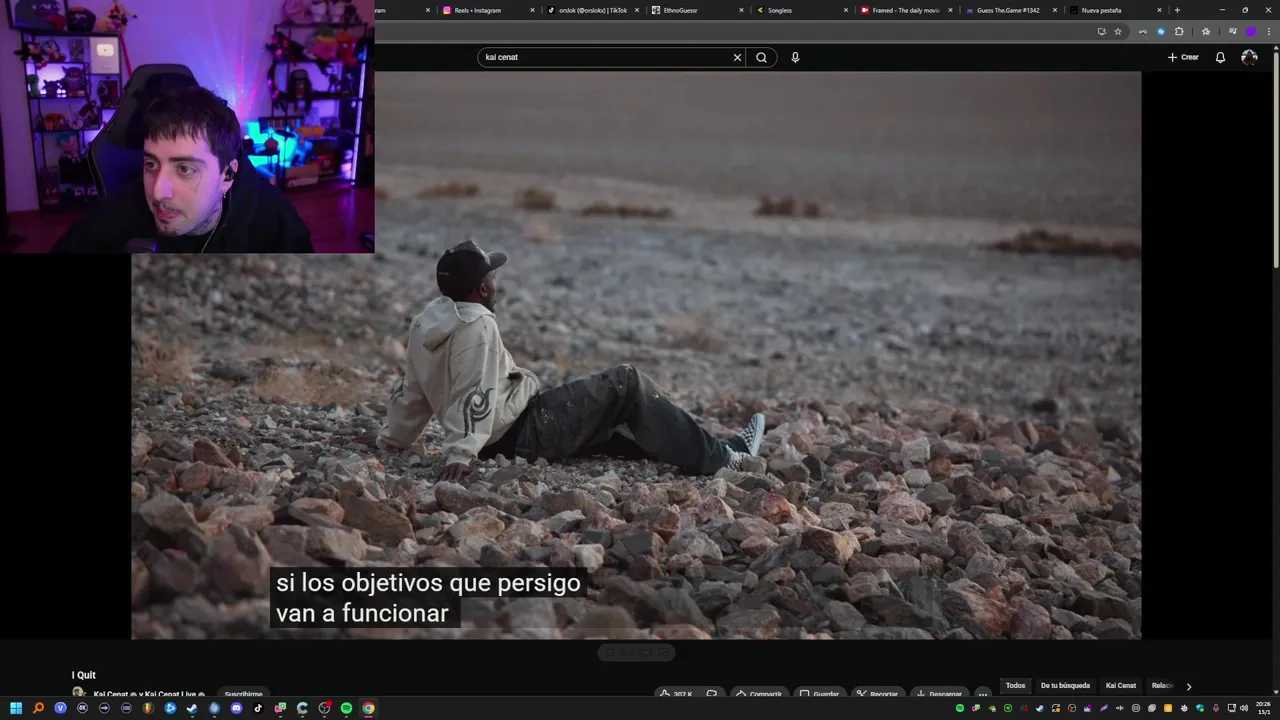Like the video with 307 K button
The image size is (1280, 720).
[675, 693]
